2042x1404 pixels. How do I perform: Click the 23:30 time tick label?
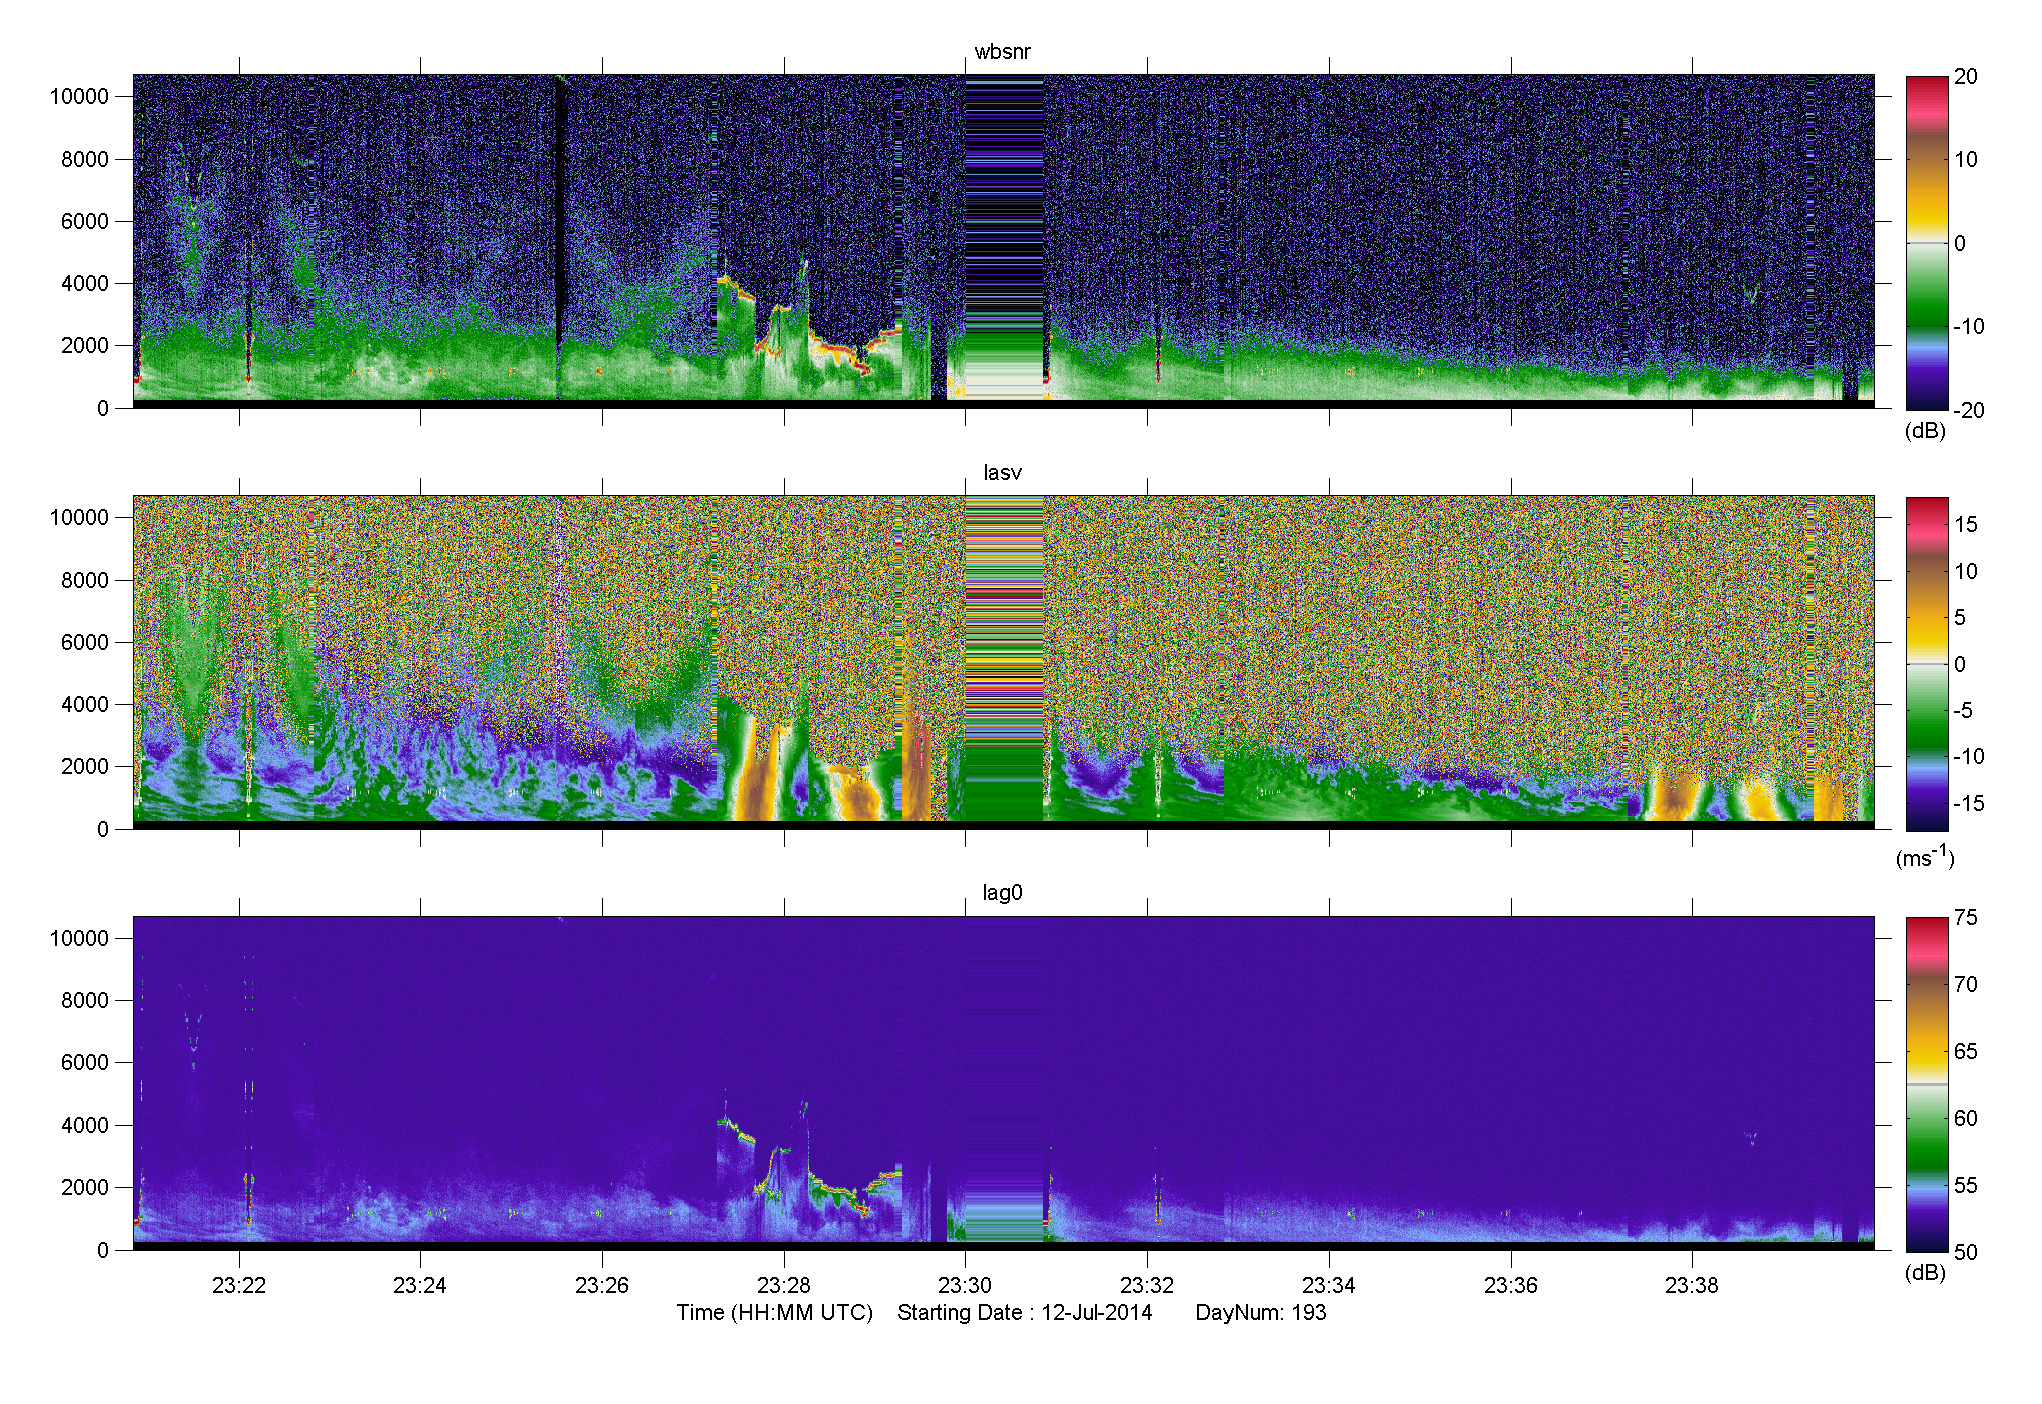pyautogui.click(x=965, y=1285)
